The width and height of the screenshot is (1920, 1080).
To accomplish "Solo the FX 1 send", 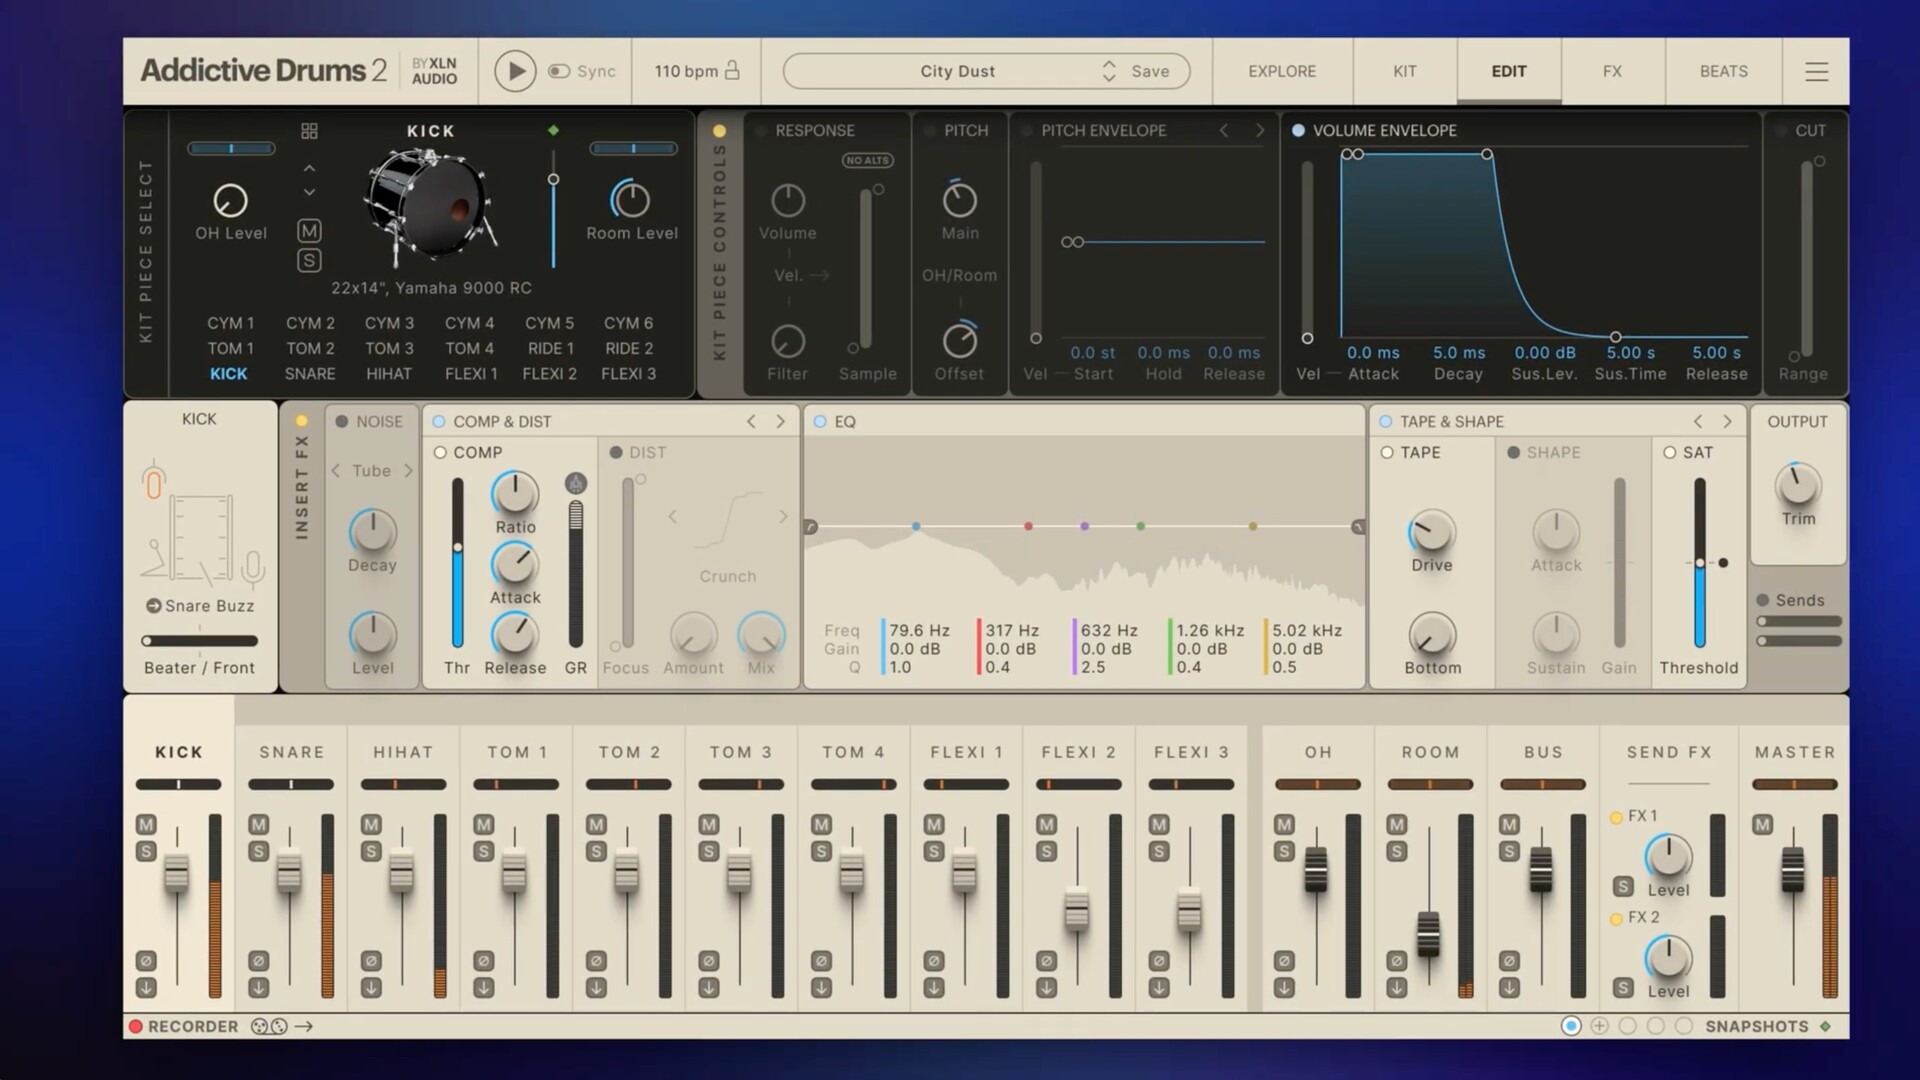I will point(1623,887).
